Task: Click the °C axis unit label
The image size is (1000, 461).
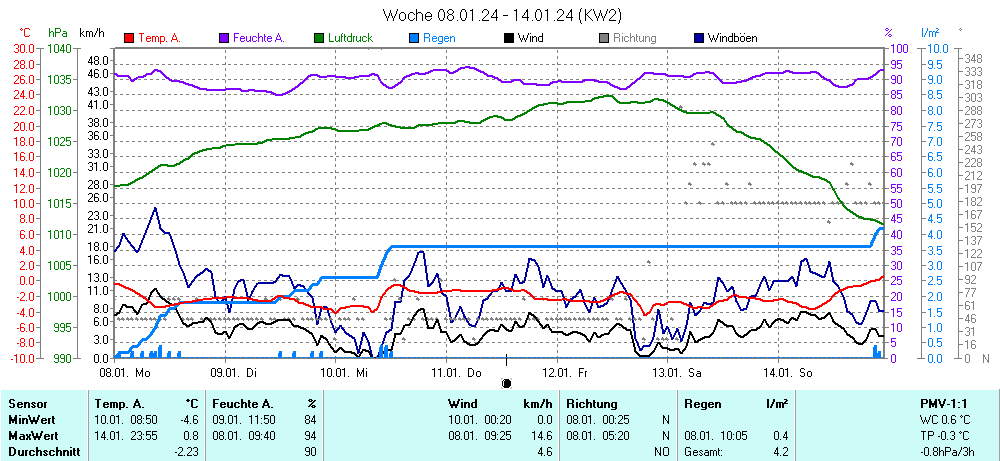Action: point(25,33)
